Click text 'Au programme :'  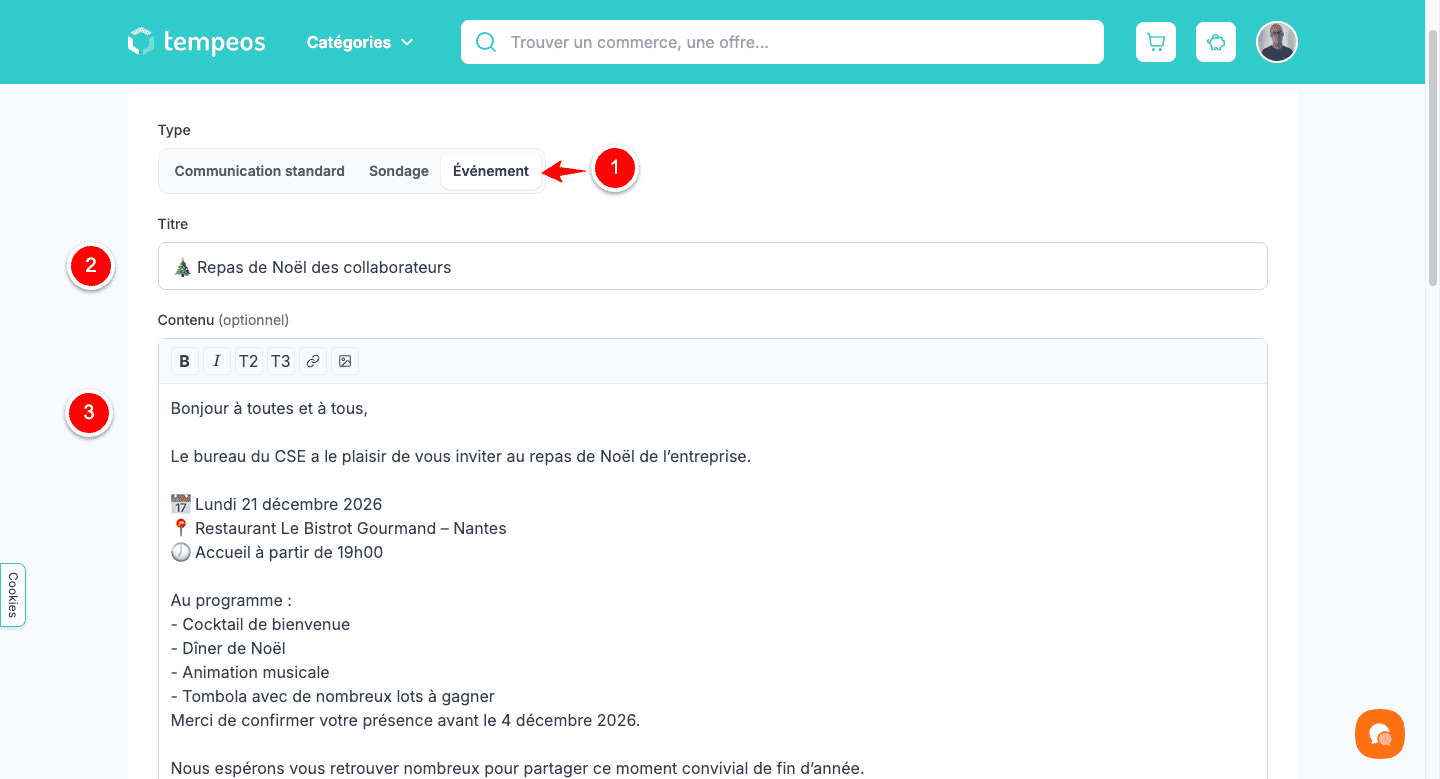231,600
